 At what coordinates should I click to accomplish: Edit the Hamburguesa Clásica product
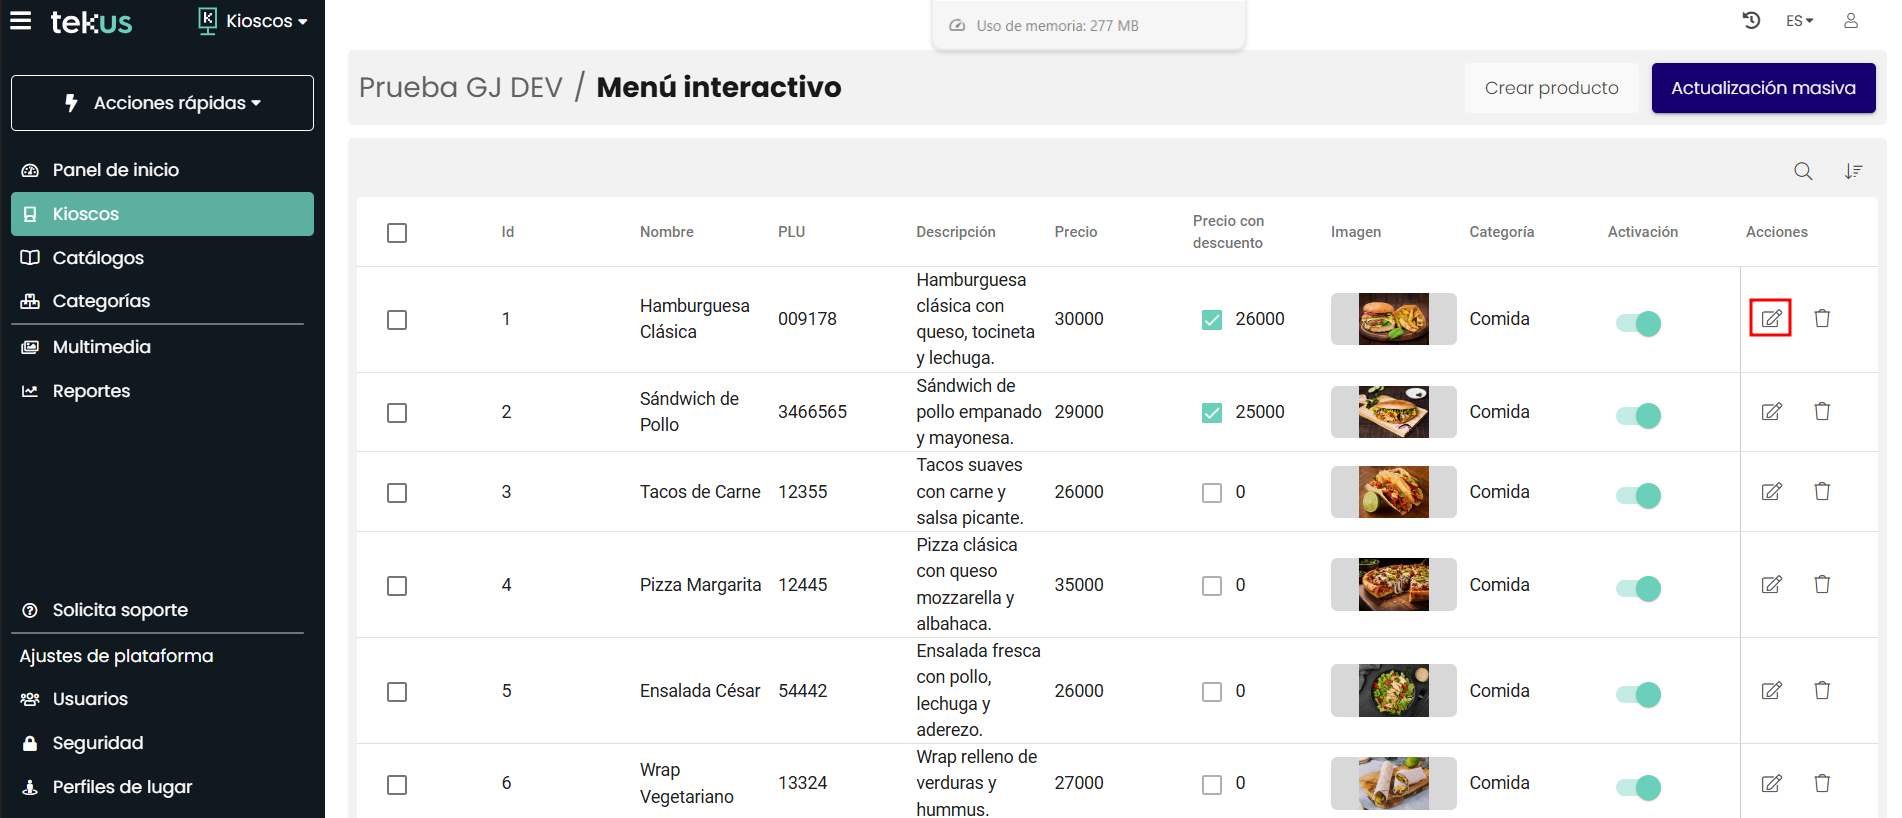click(1770, 318)
